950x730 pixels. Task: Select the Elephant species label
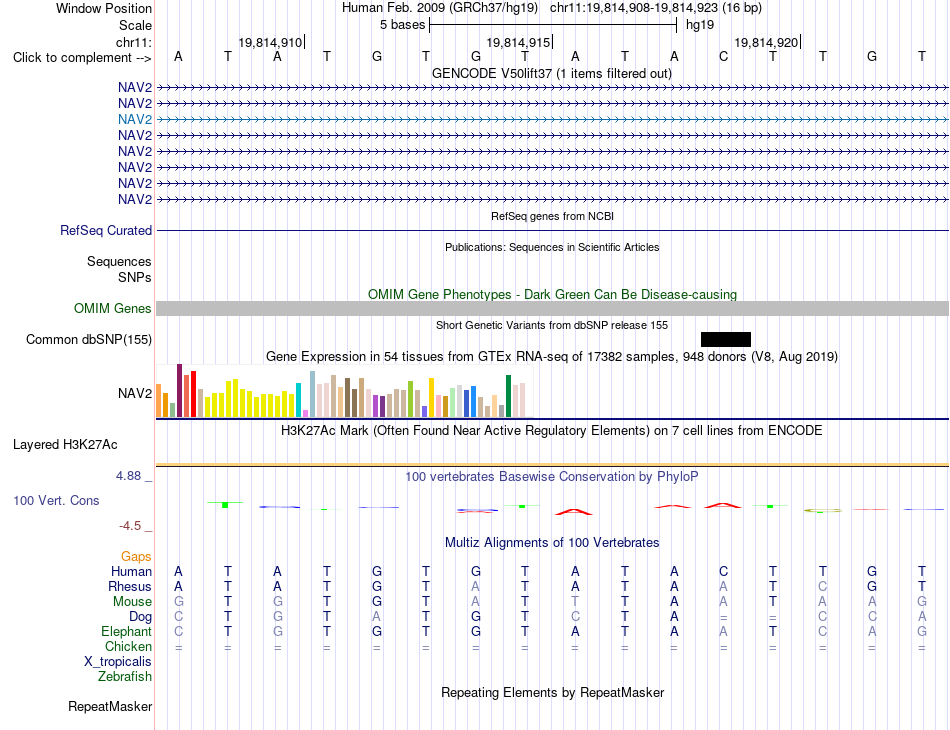point(127,631)
